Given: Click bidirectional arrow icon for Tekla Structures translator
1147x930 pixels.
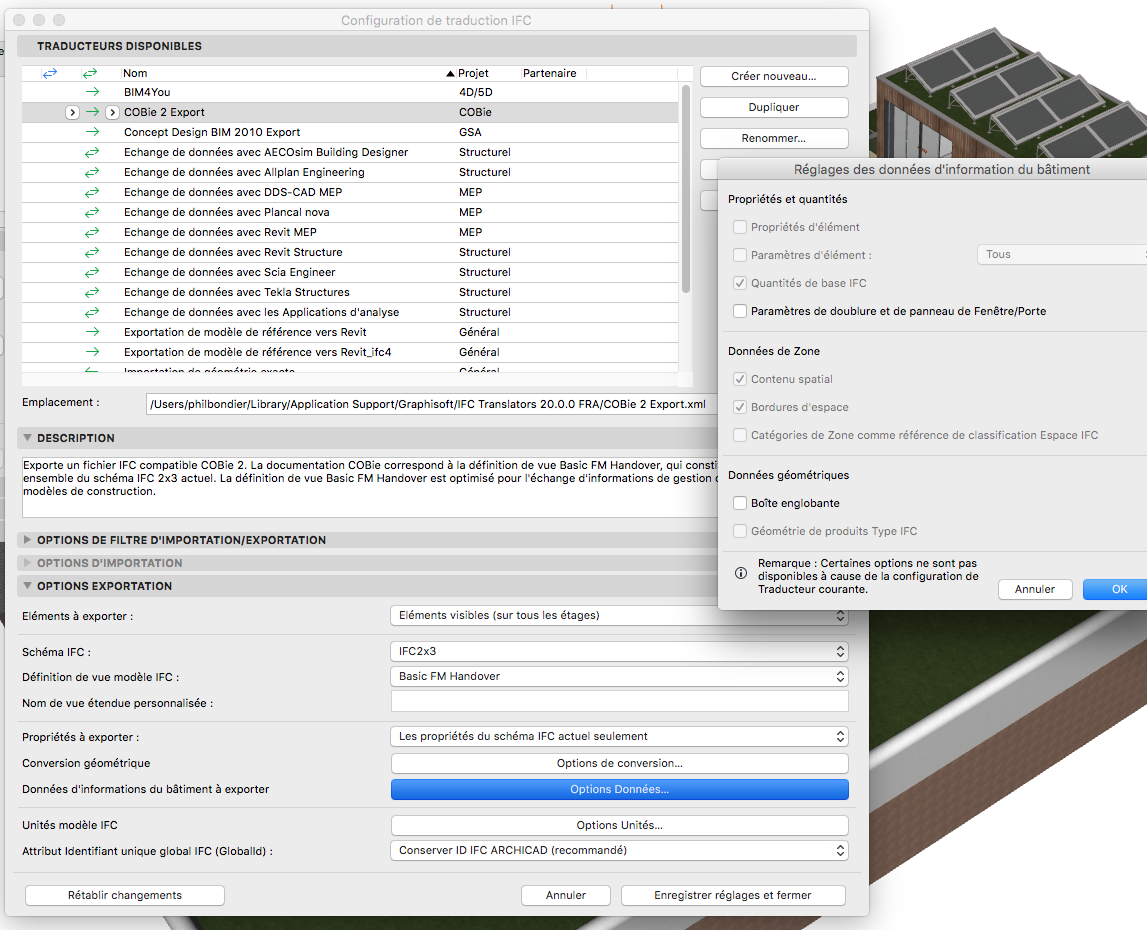Looking at the screenshot, I should click(92, 292).
